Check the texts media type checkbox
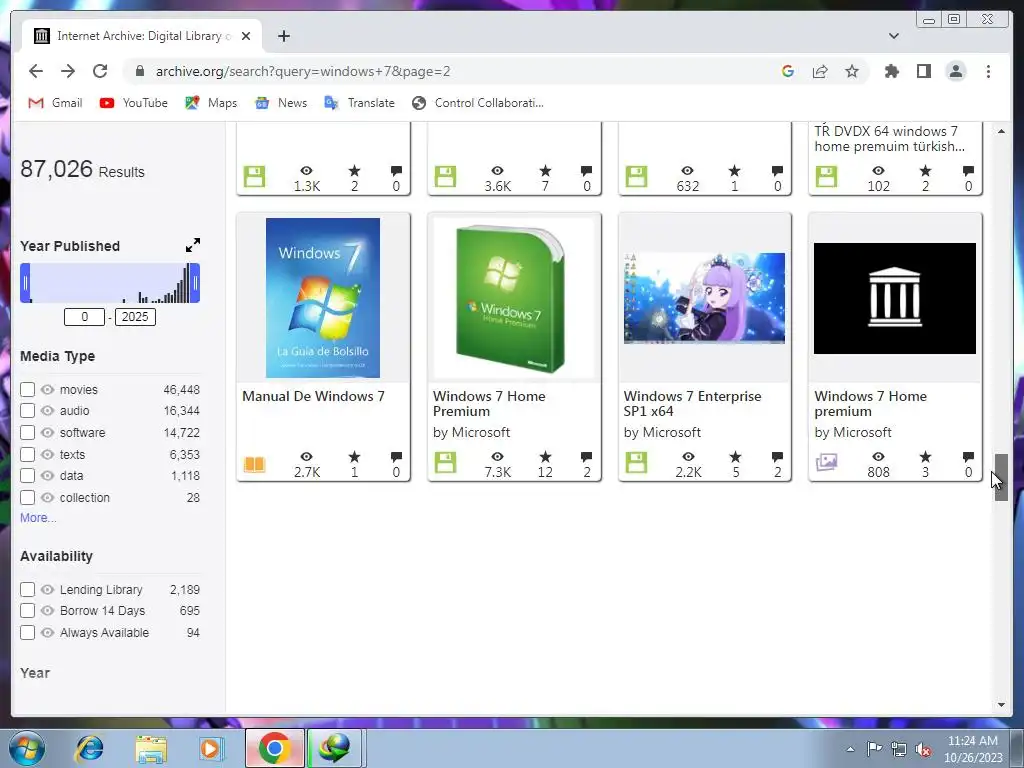Viewport: 1024px width, 768px height. pyautogui.click(x=27, y=455)
